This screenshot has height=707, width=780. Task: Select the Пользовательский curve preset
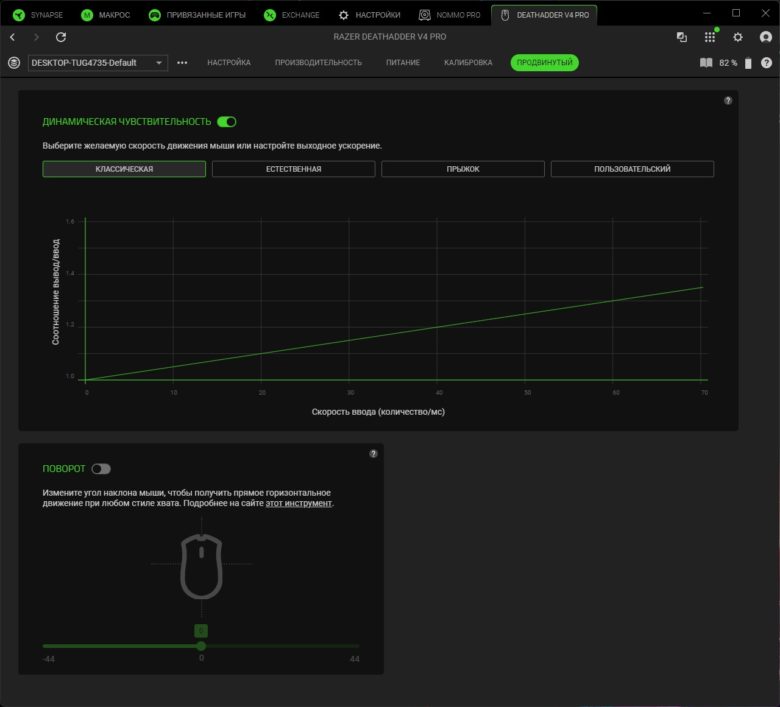coord(632,169)
